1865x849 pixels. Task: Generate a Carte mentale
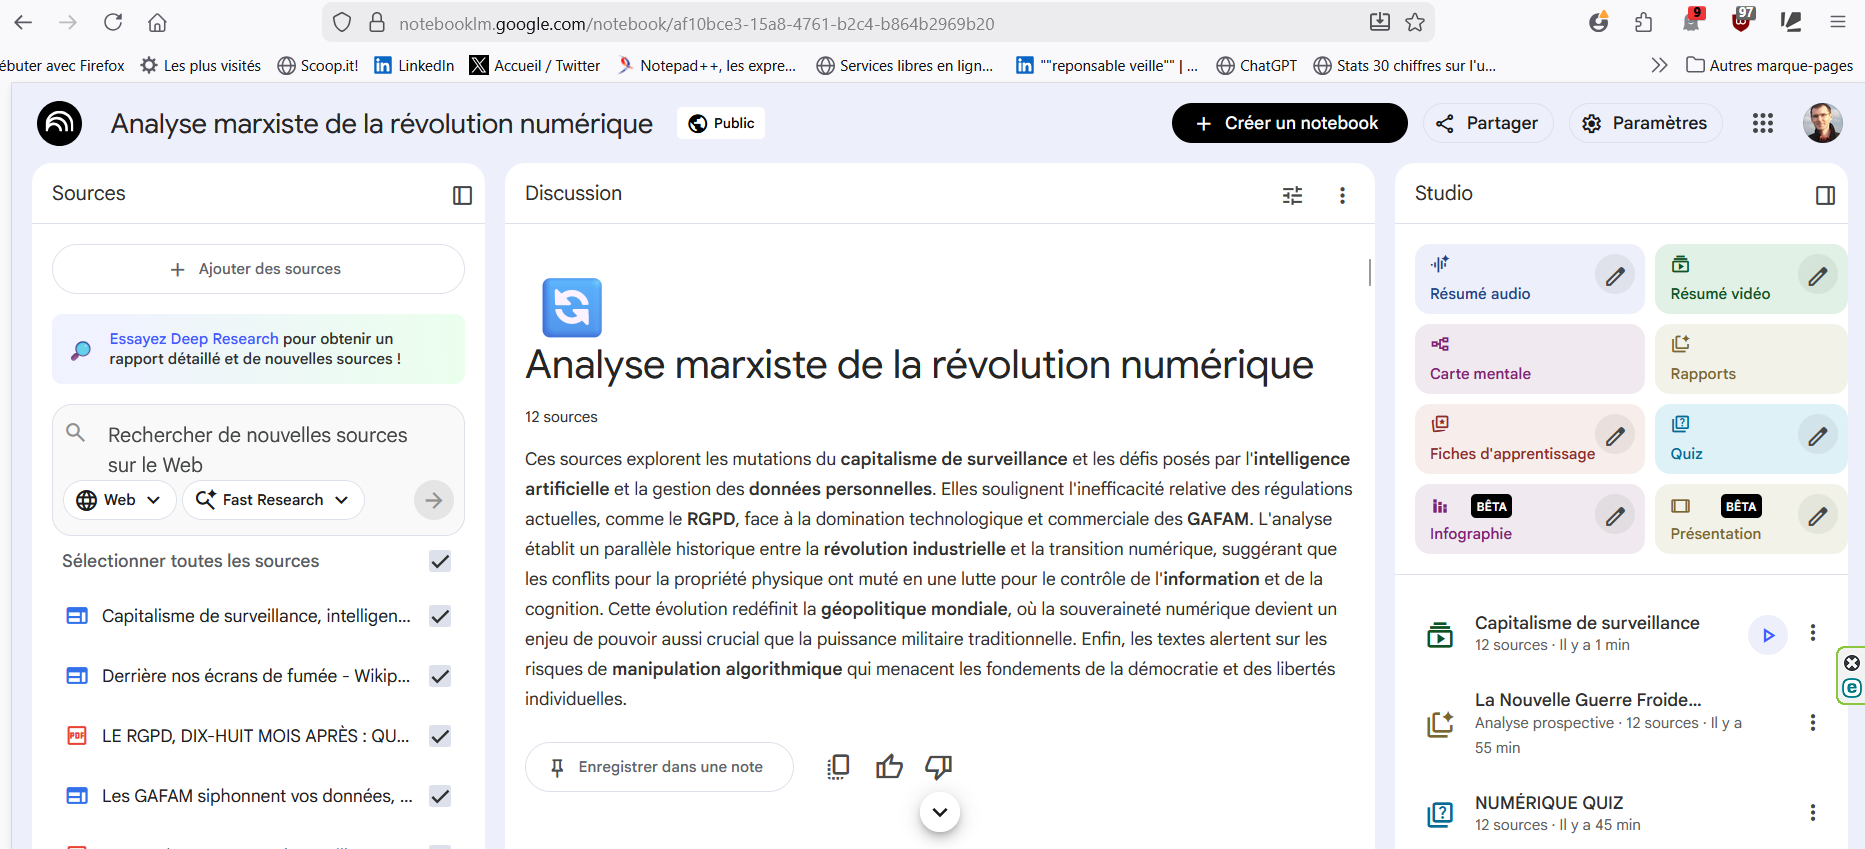coord(1529,359)
